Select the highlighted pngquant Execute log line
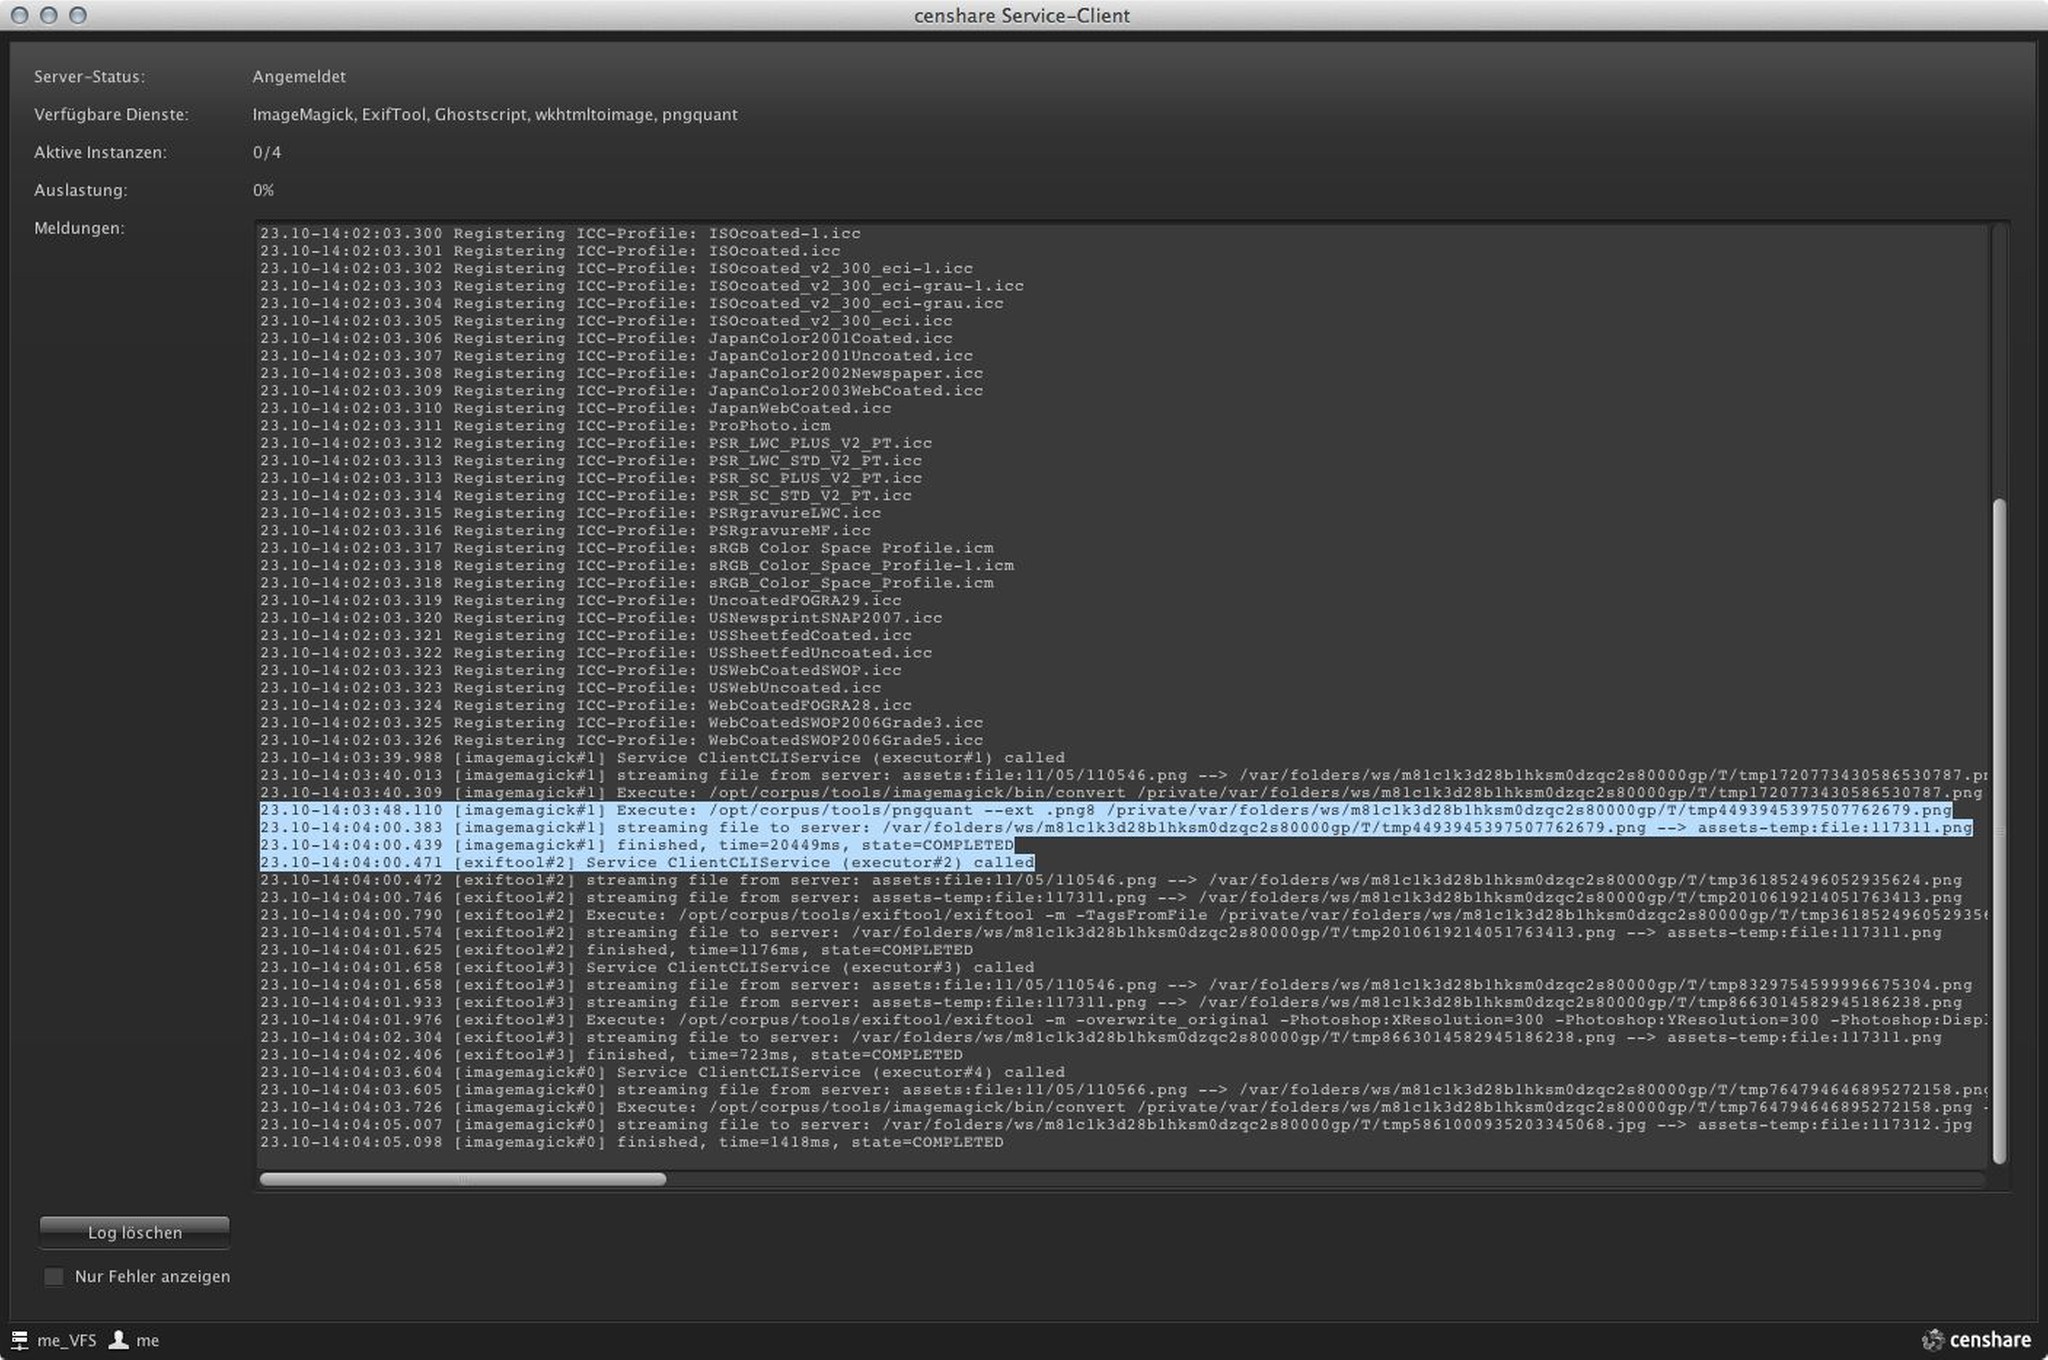Viewport: 2048px width, 1360px height. 1100,810
